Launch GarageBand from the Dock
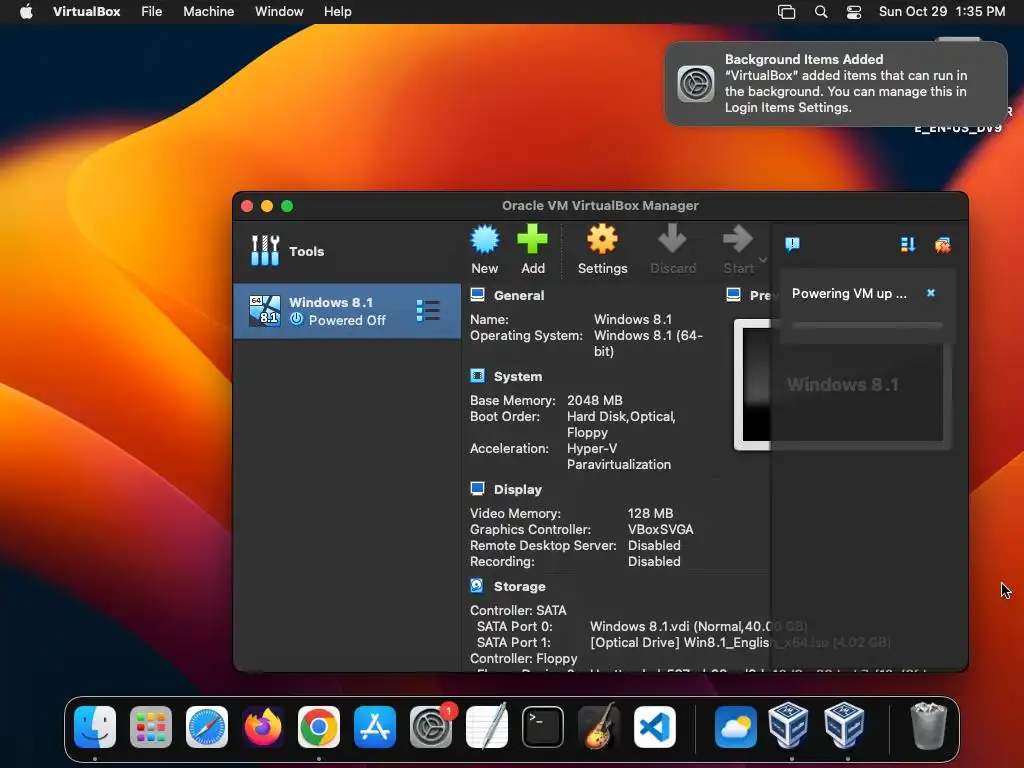Viewport: 1024px width, 768px height. point(599,727)
